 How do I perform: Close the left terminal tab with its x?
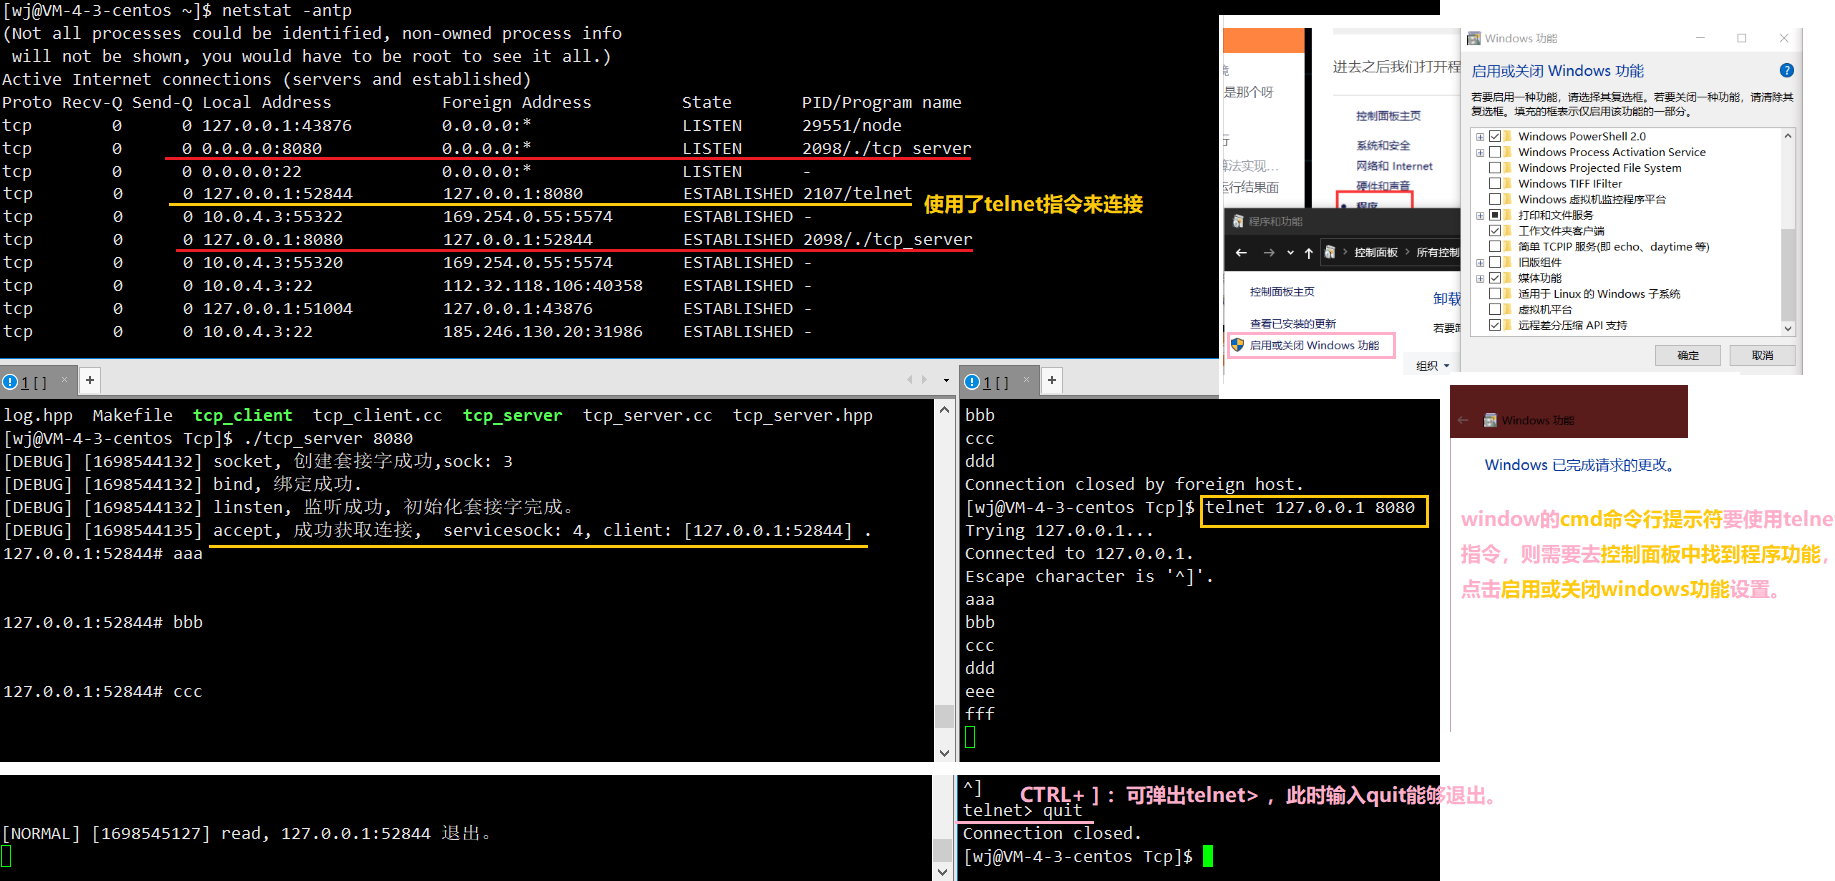[x=65, y=380]
